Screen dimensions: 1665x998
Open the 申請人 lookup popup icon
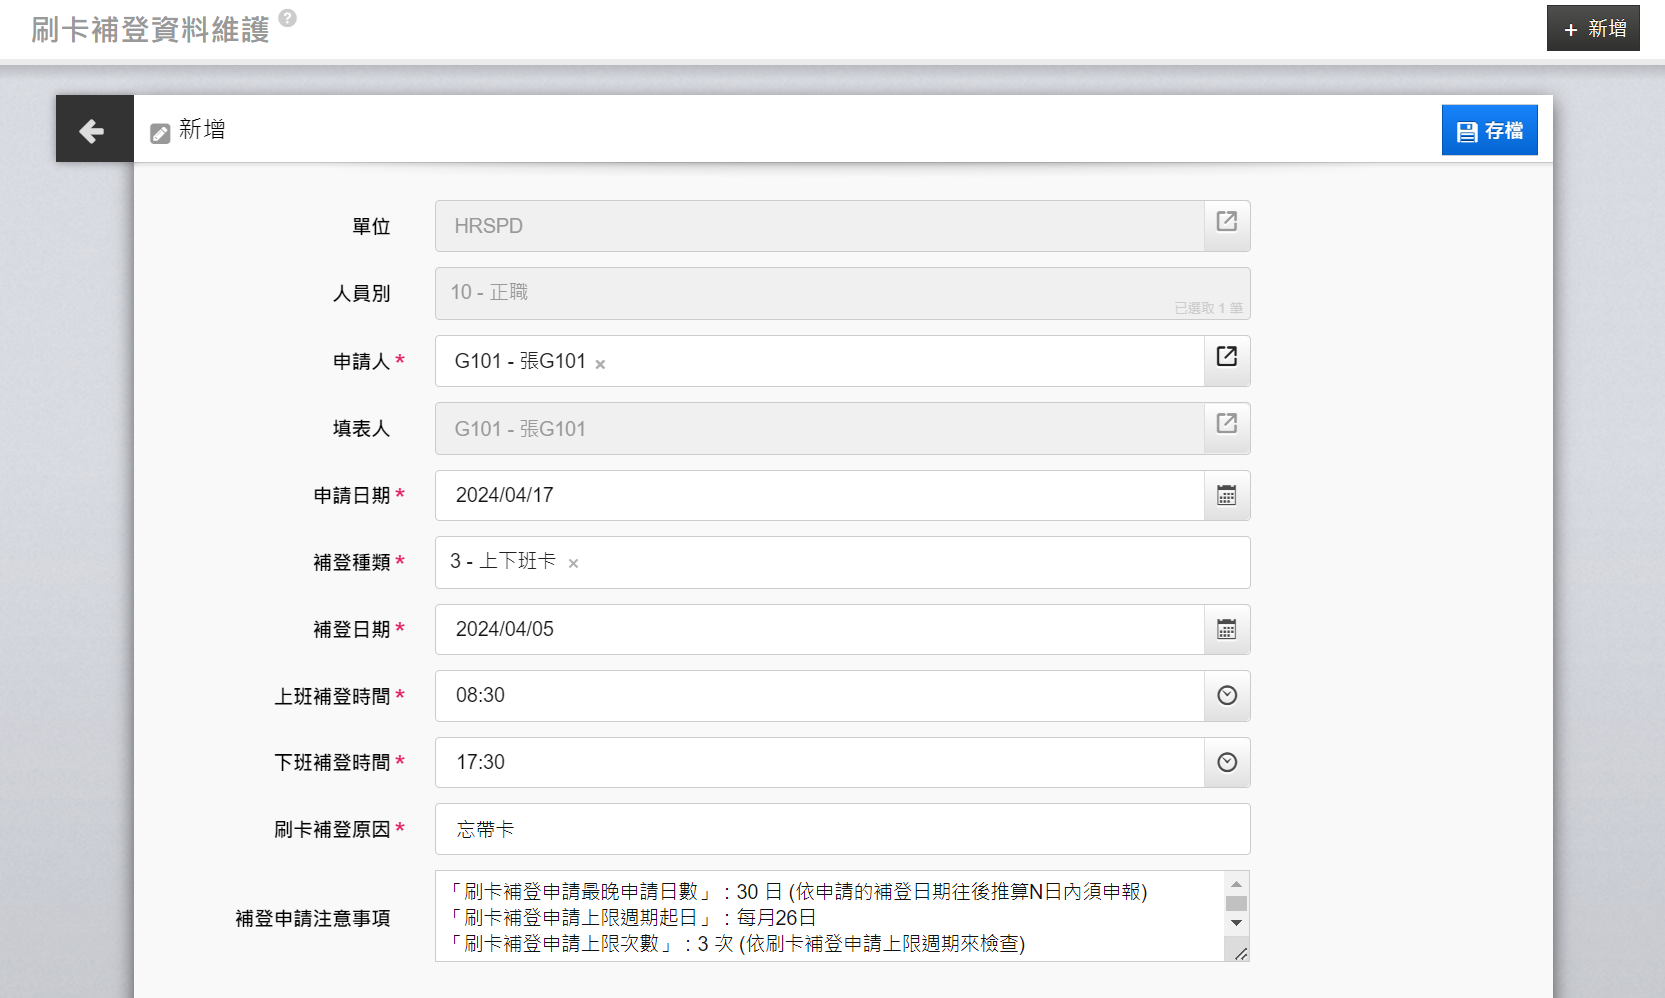pos(1226,357)
